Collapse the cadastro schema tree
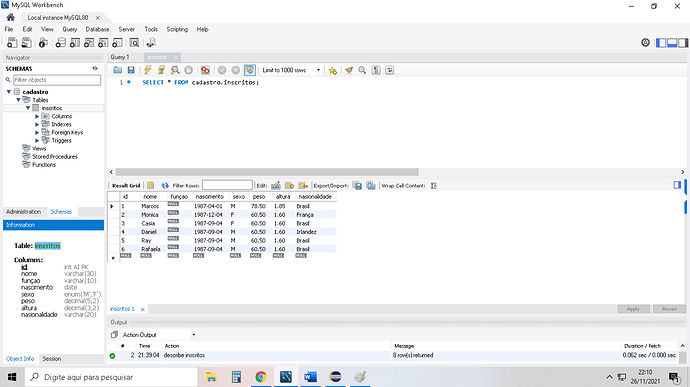Image resolution: width=690 pixels, height=387 pixels. [x=8, y=92]
